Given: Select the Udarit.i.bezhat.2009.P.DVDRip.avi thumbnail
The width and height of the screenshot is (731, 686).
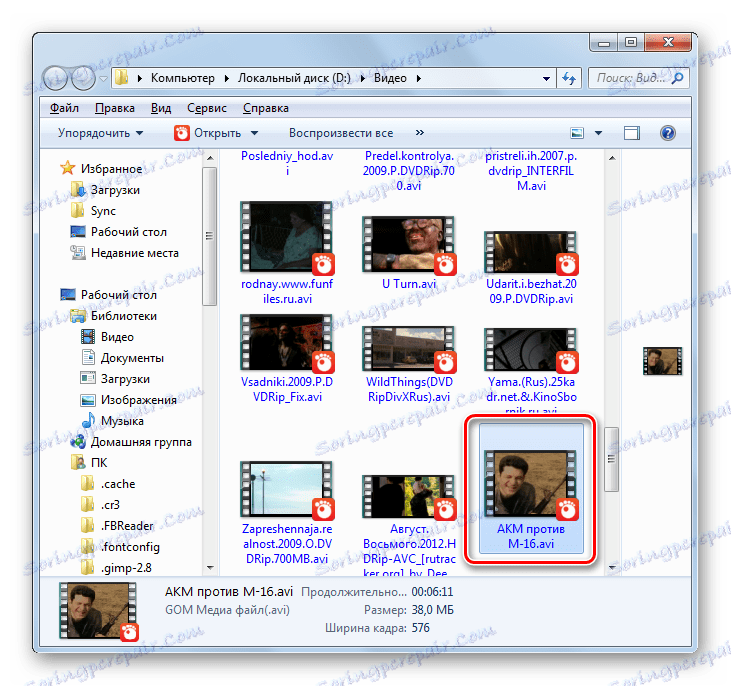Looking at the screenshot, I should 531,252.
